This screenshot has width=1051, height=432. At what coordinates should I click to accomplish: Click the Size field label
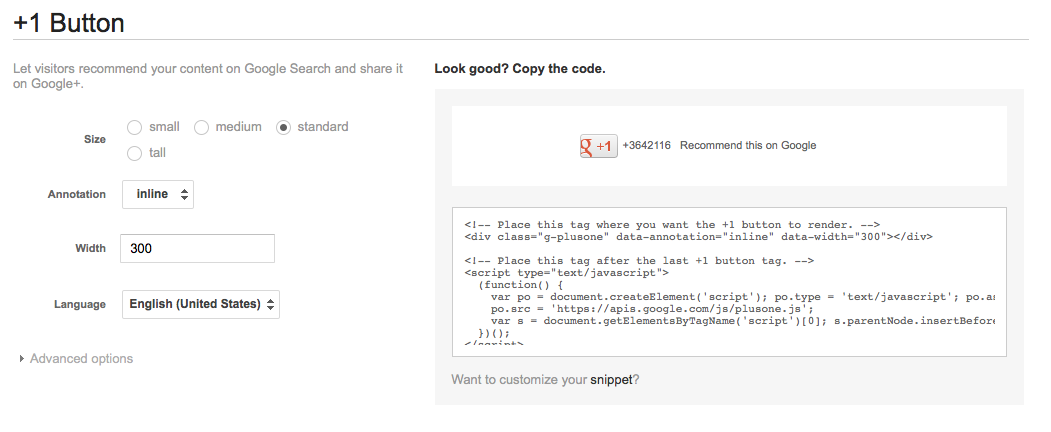pos(95,140)
